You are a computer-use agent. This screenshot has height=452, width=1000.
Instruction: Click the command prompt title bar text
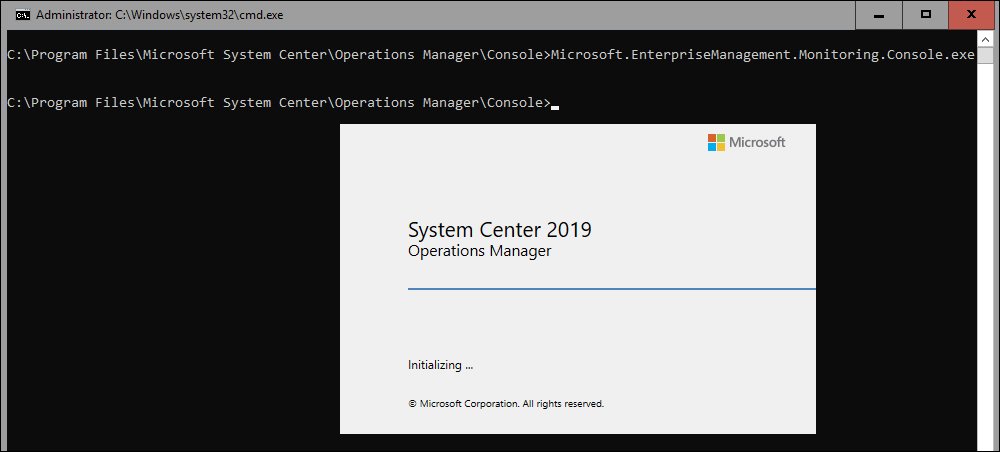(160, 15)
